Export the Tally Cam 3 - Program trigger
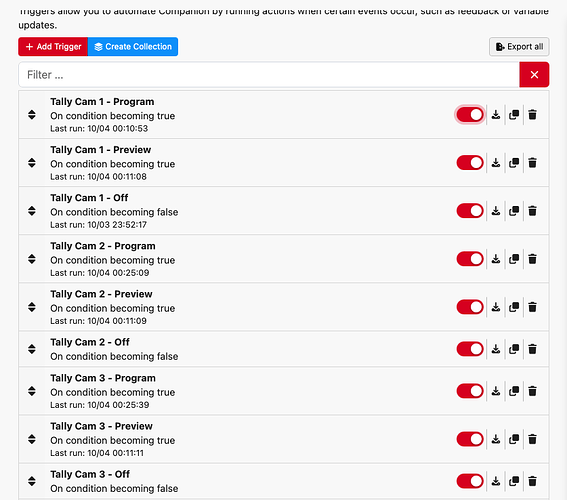Image resolution: width=567 pixels, height=500 pixels. 496,391
